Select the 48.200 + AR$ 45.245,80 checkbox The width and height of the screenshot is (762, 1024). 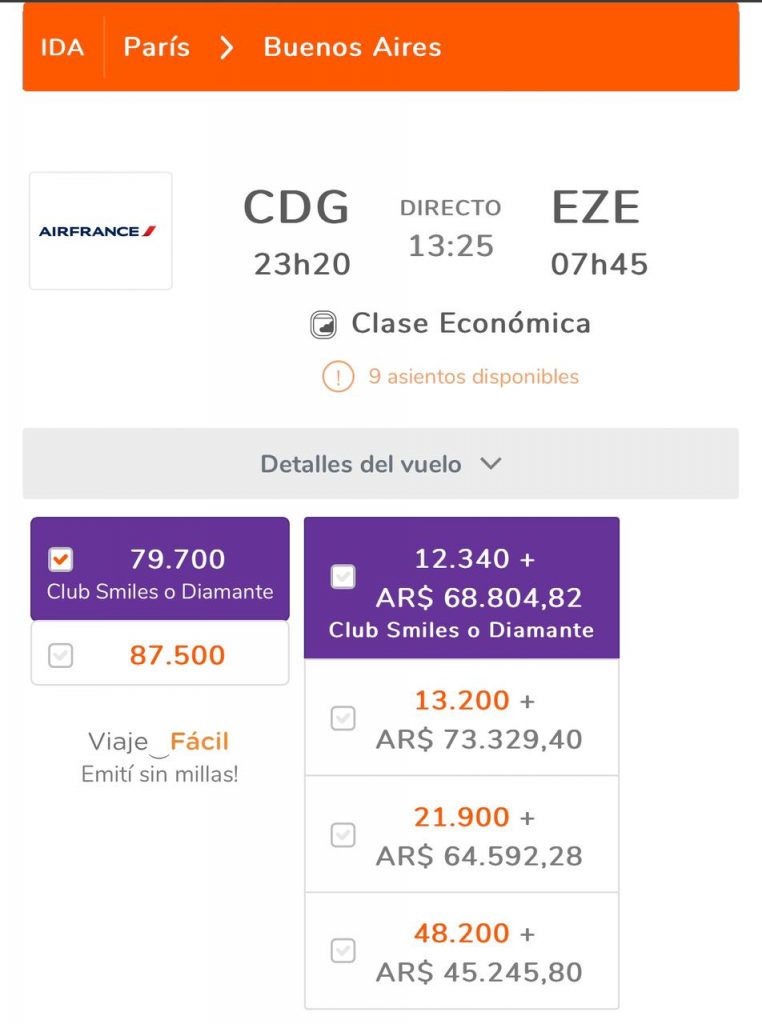click(x=343, y=951)
